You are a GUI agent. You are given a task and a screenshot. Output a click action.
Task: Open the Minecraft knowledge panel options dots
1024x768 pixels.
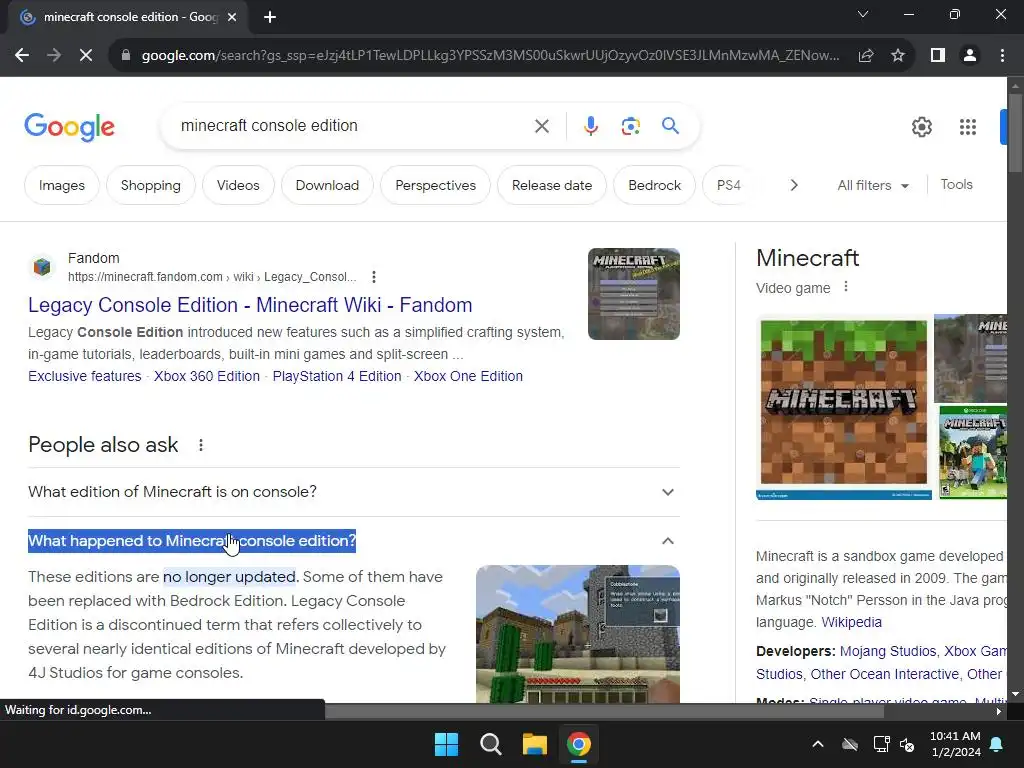click(846, 287)
